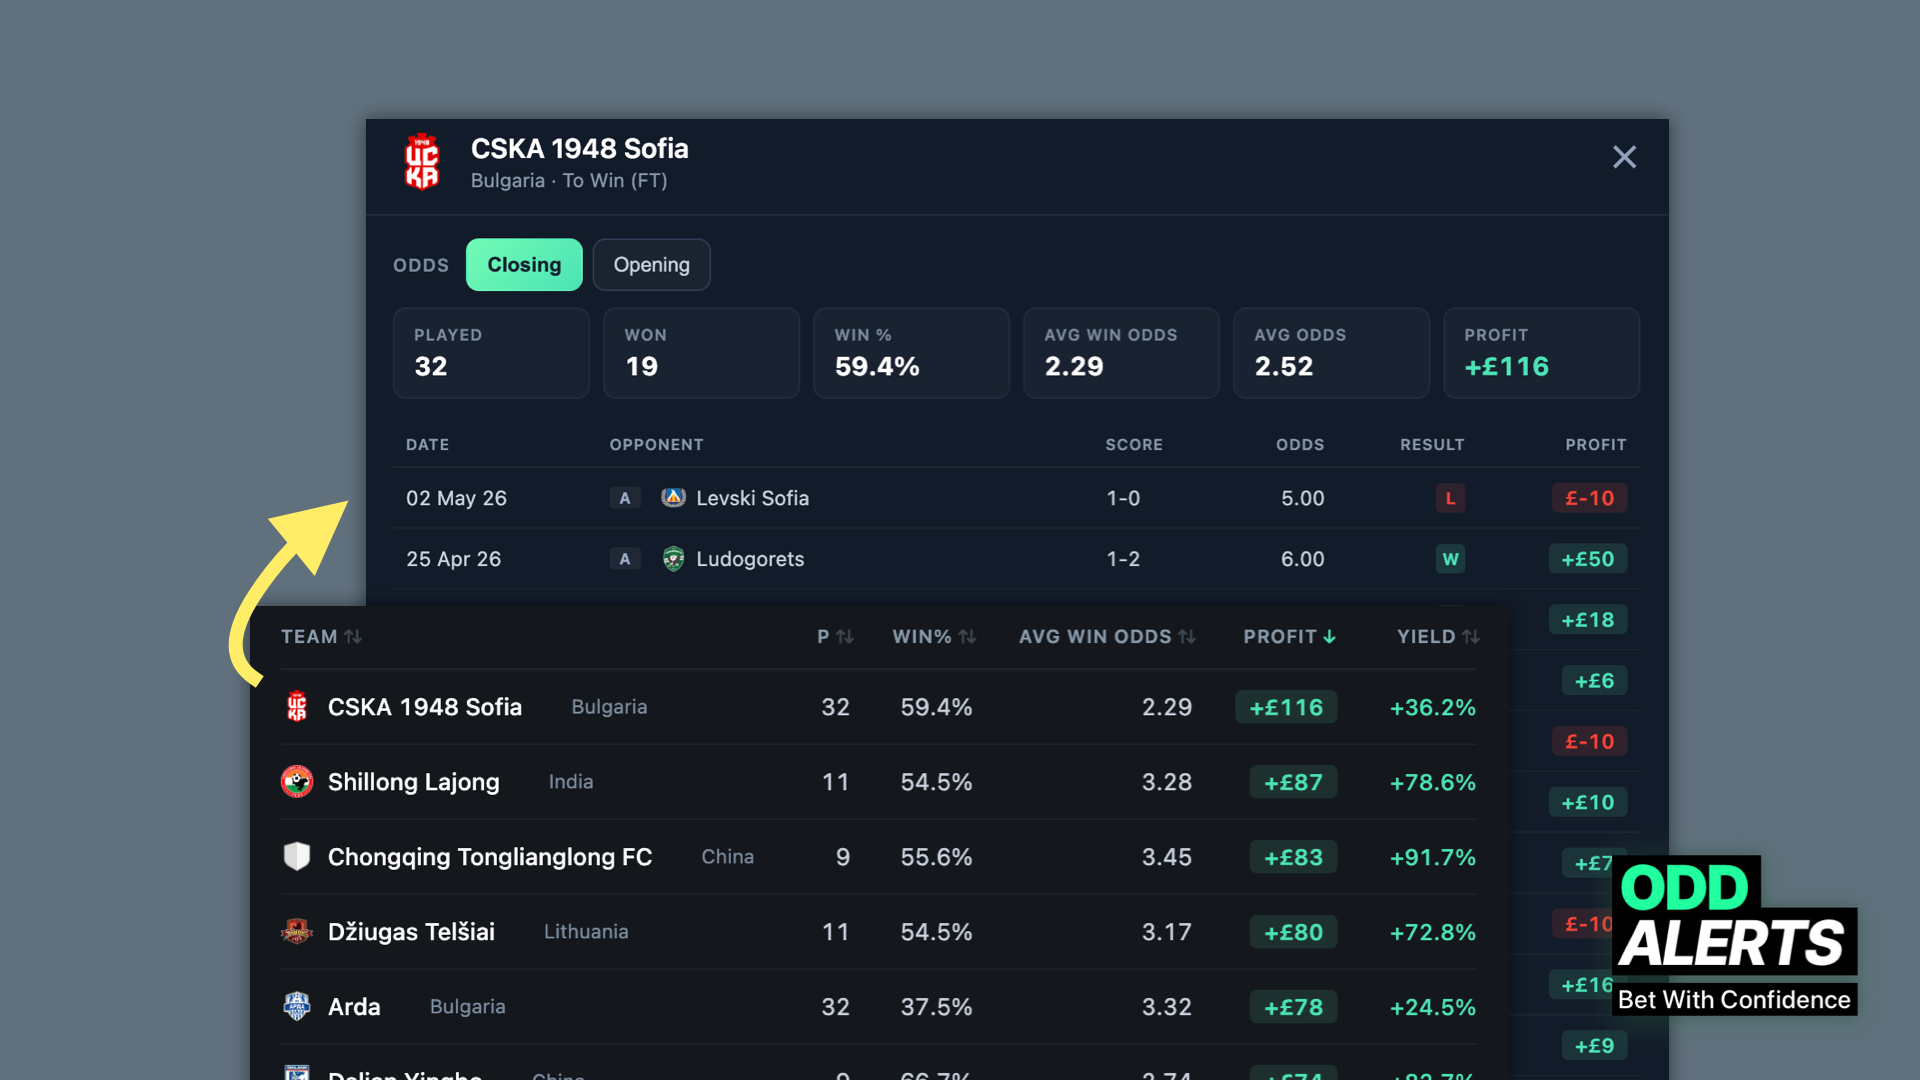The height and width of the screenshot is (1080, 1920).
Task: Click the Lithuania country label
Action: point(586,932)
